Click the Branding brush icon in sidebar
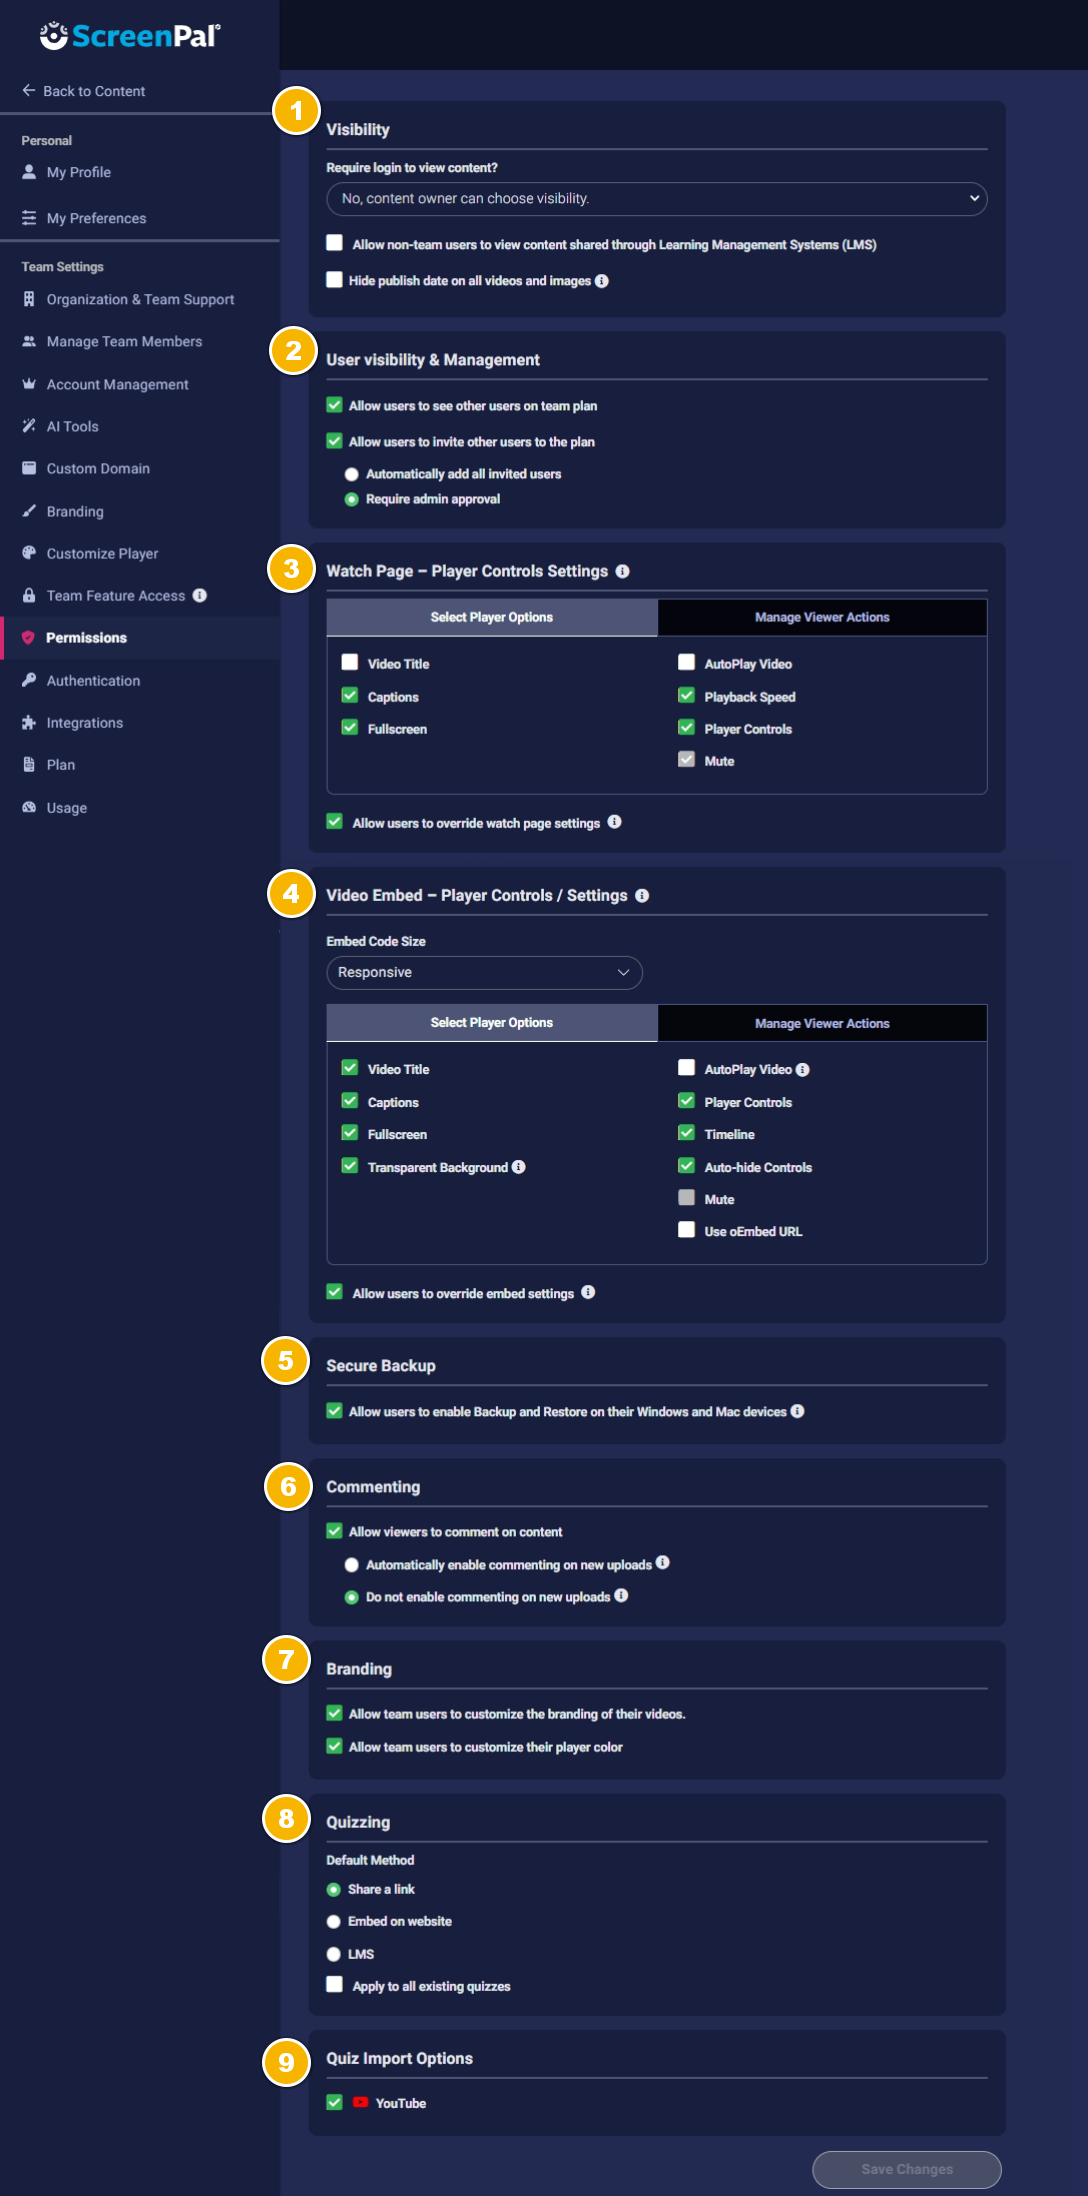 tap(29, 511)
